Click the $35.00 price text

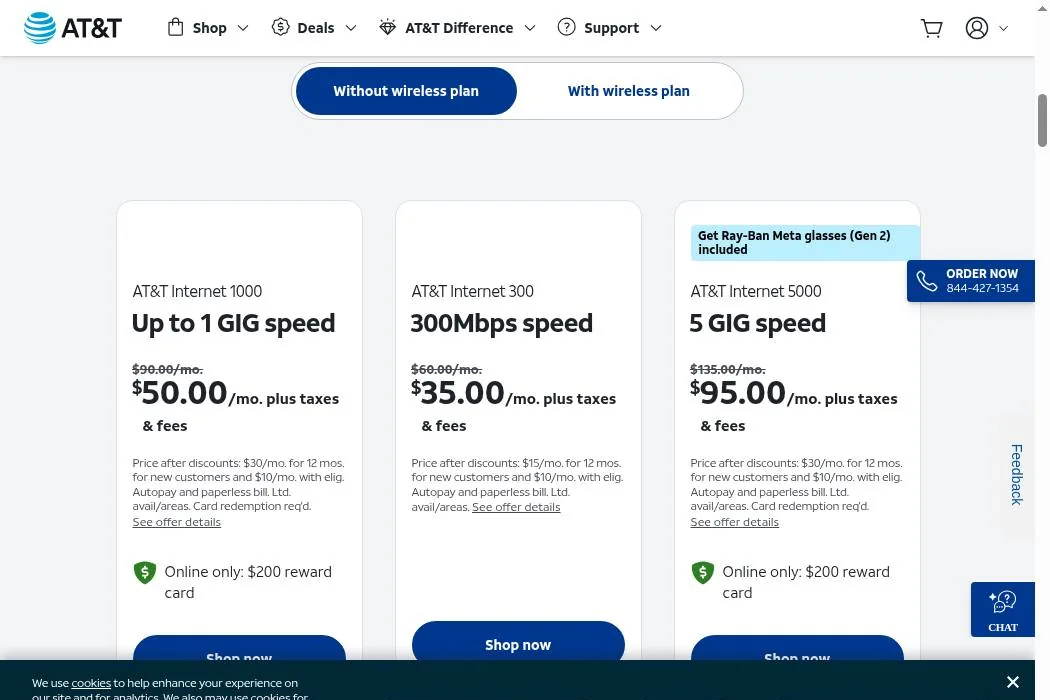457,393
